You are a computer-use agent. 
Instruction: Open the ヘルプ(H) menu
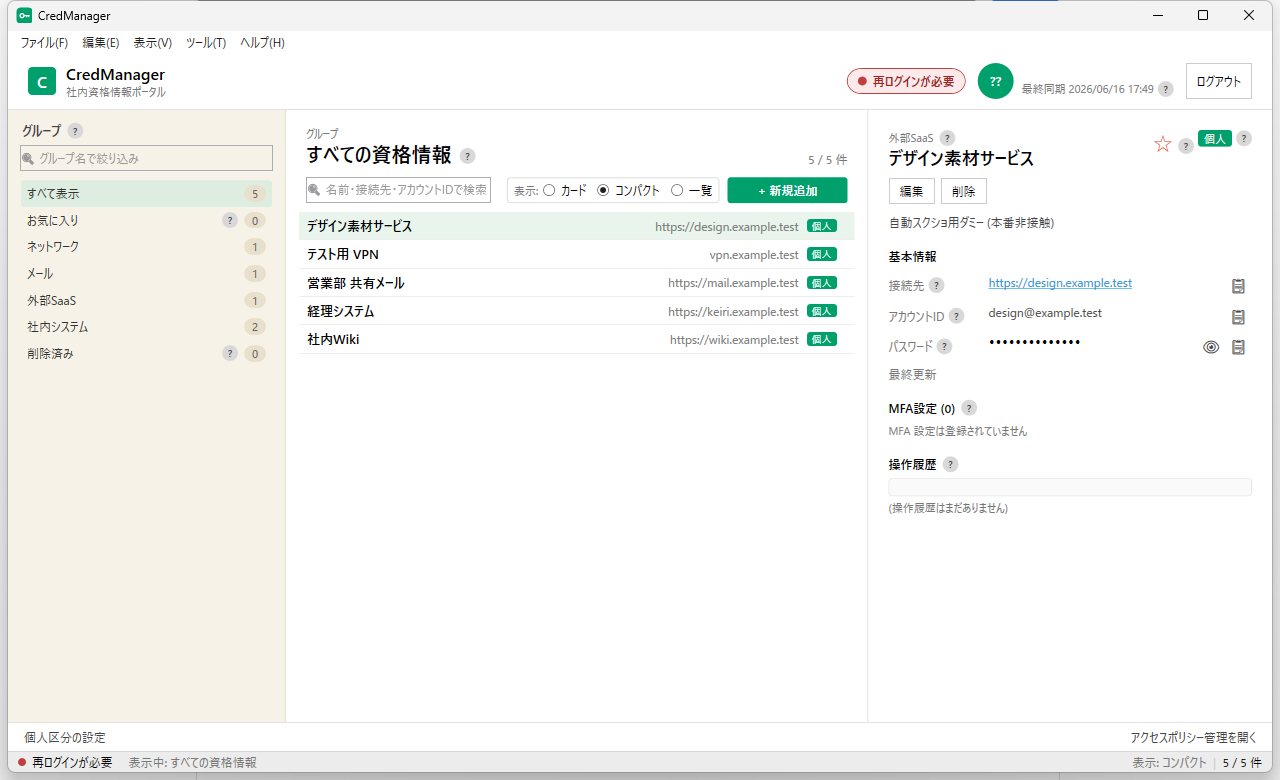263,43
